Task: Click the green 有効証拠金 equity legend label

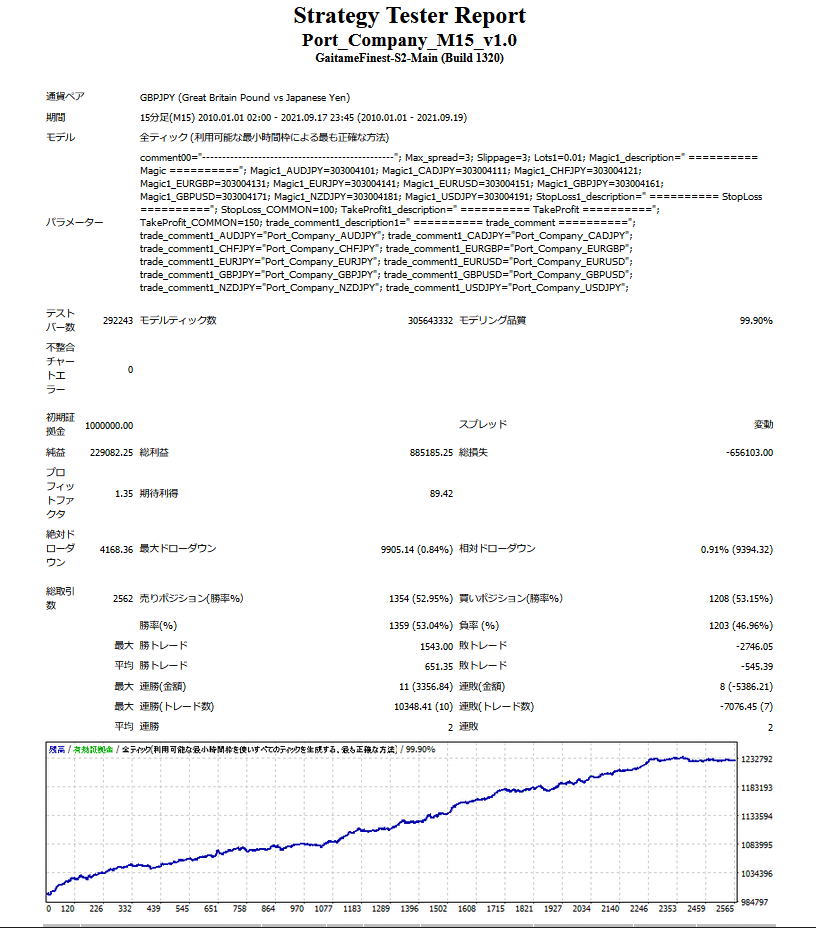Action: [93, 749]
